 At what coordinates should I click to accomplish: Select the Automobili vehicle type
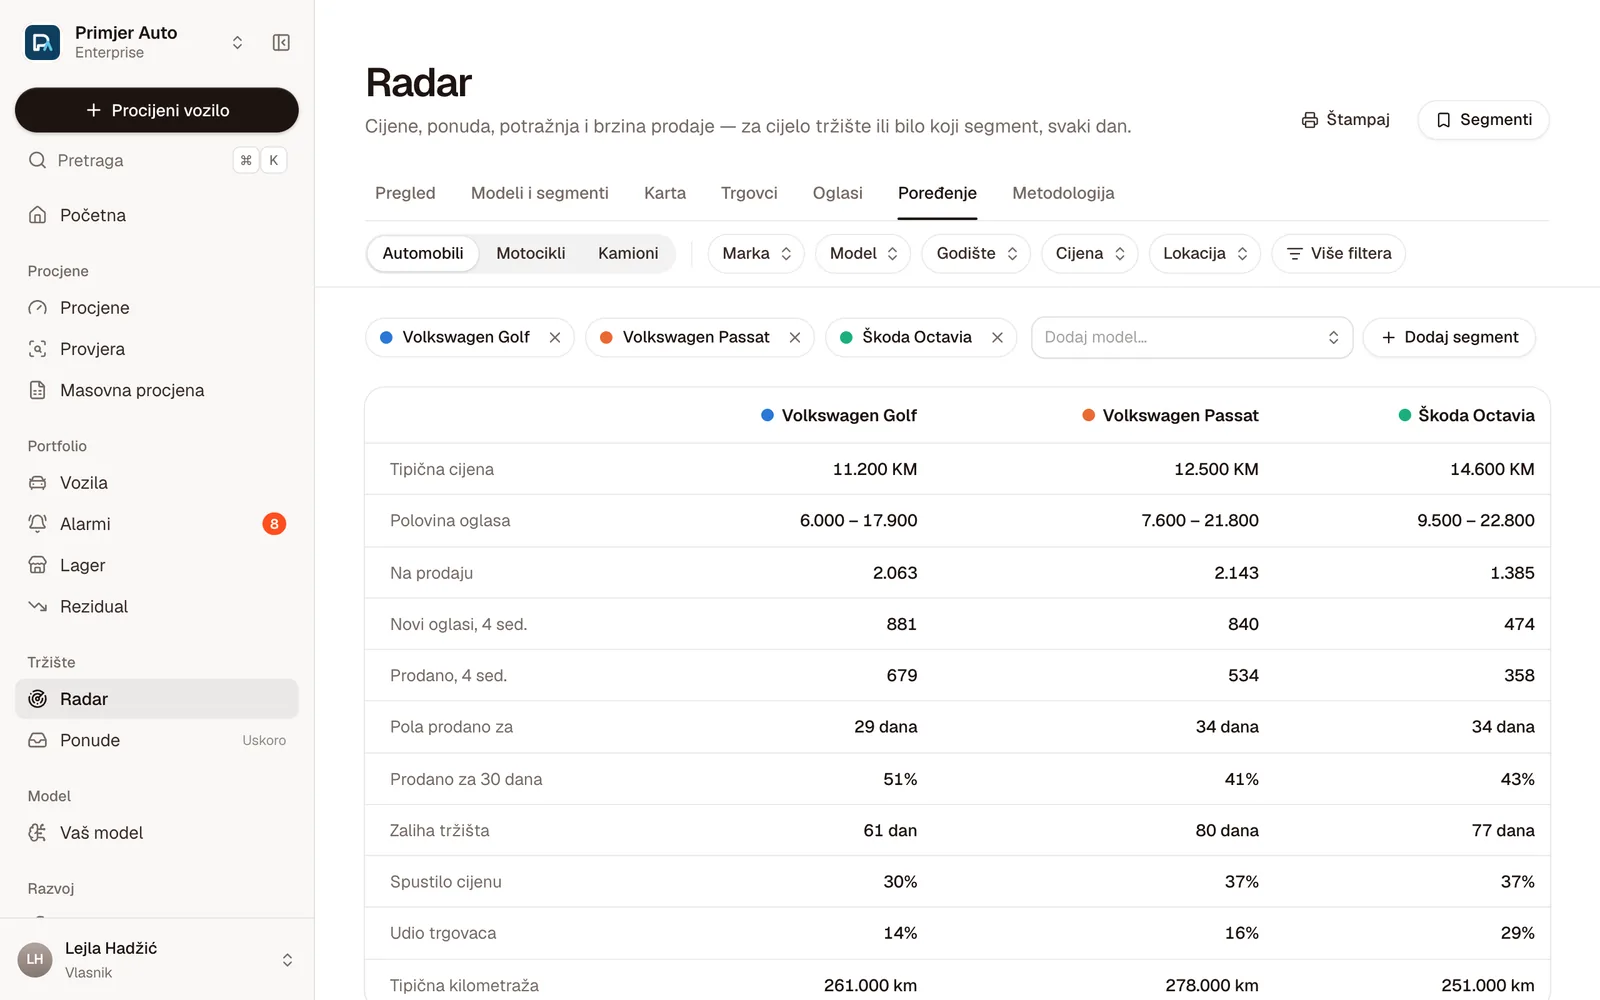pyautogui.click(x=423, y=253)
